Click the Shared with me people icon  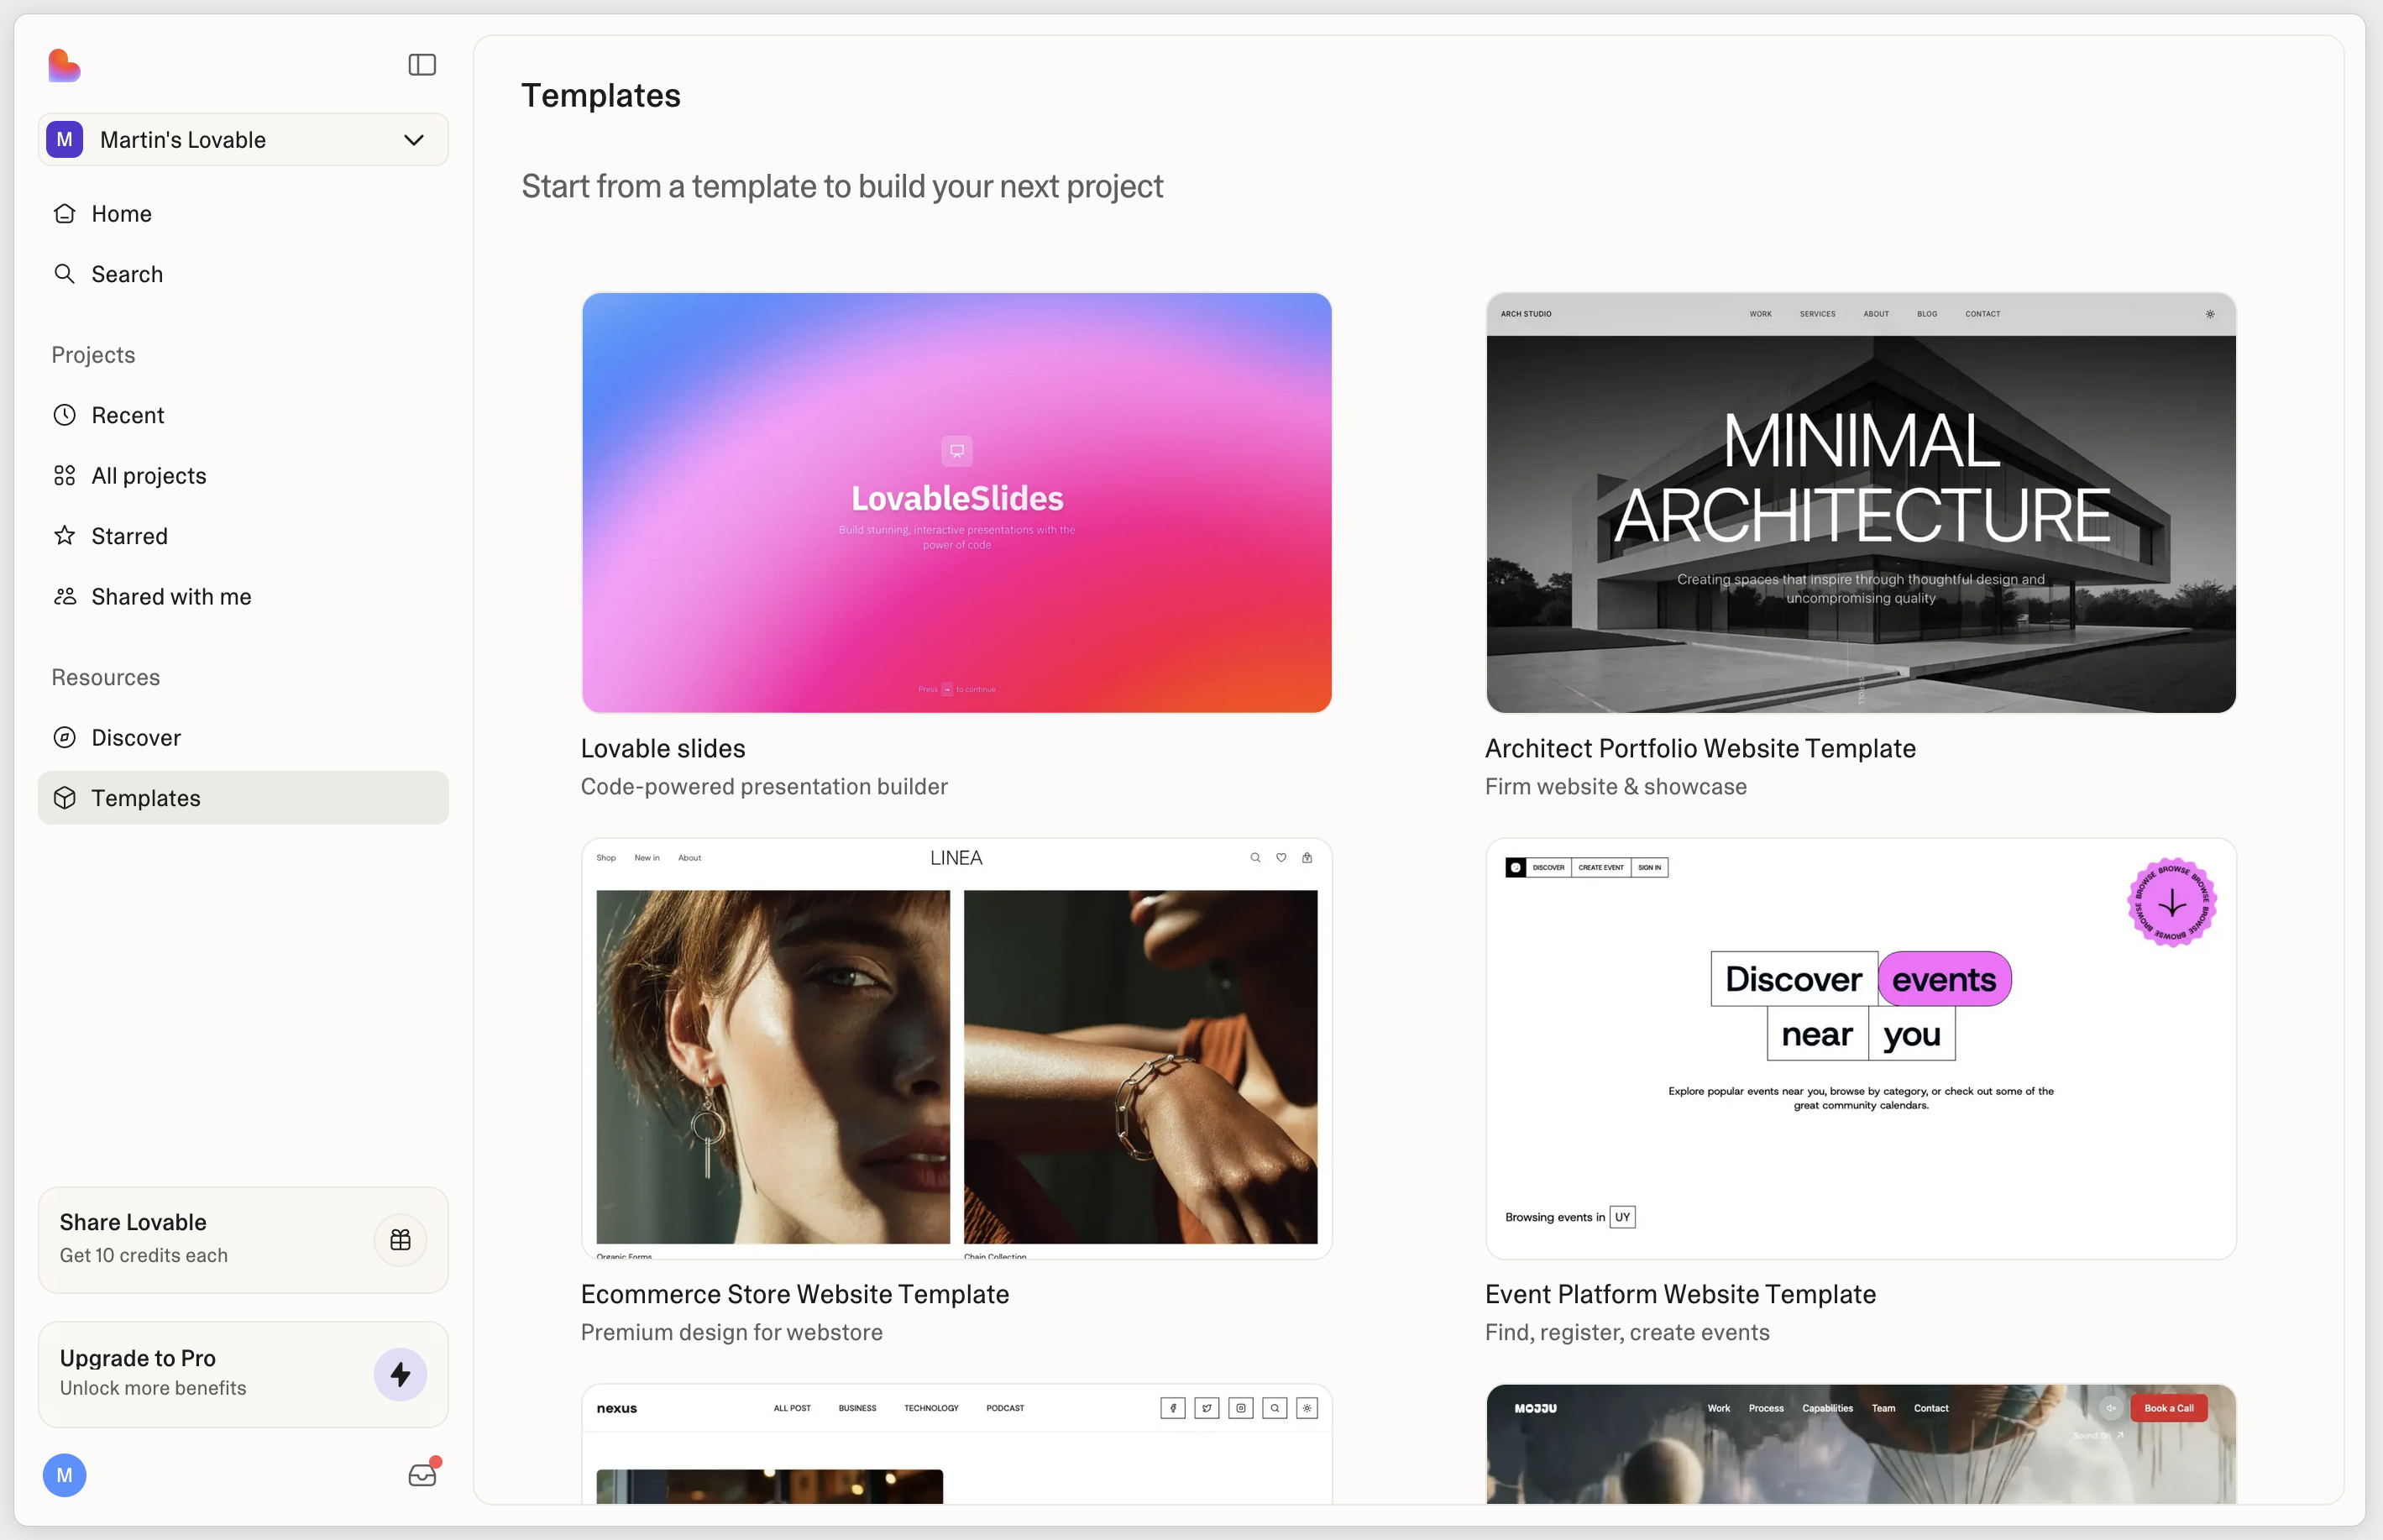(65, 597)
